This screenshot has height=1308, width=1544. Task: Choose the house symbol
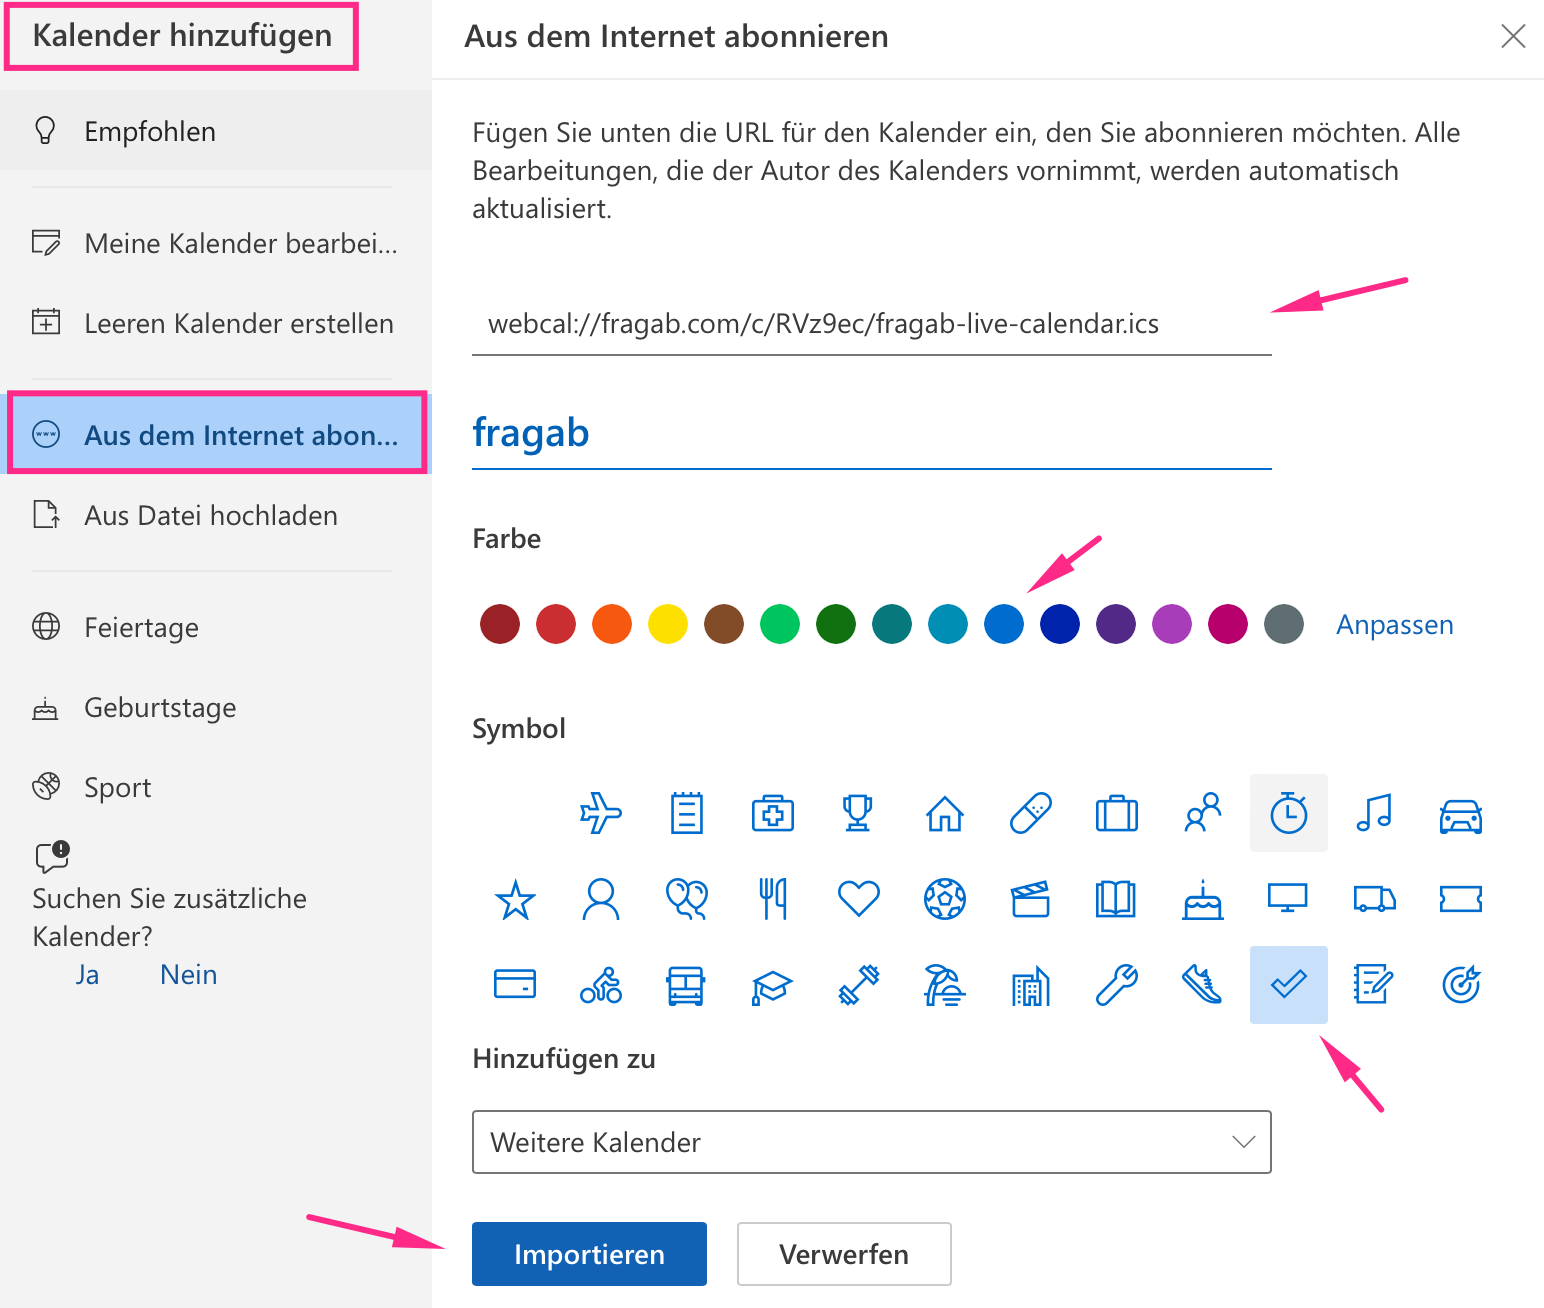(945, 813)
